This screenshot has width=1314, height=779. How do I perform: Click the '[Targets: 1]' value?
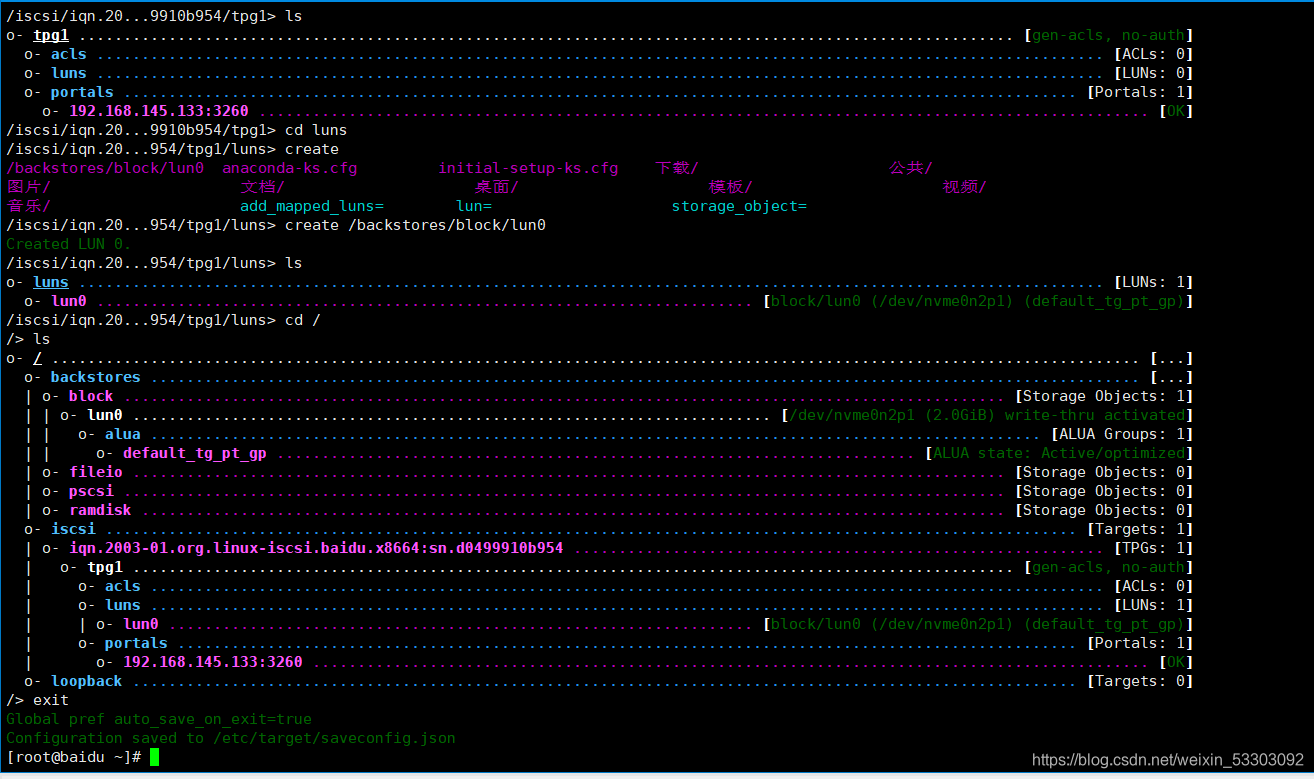[x=1140, y=529]
